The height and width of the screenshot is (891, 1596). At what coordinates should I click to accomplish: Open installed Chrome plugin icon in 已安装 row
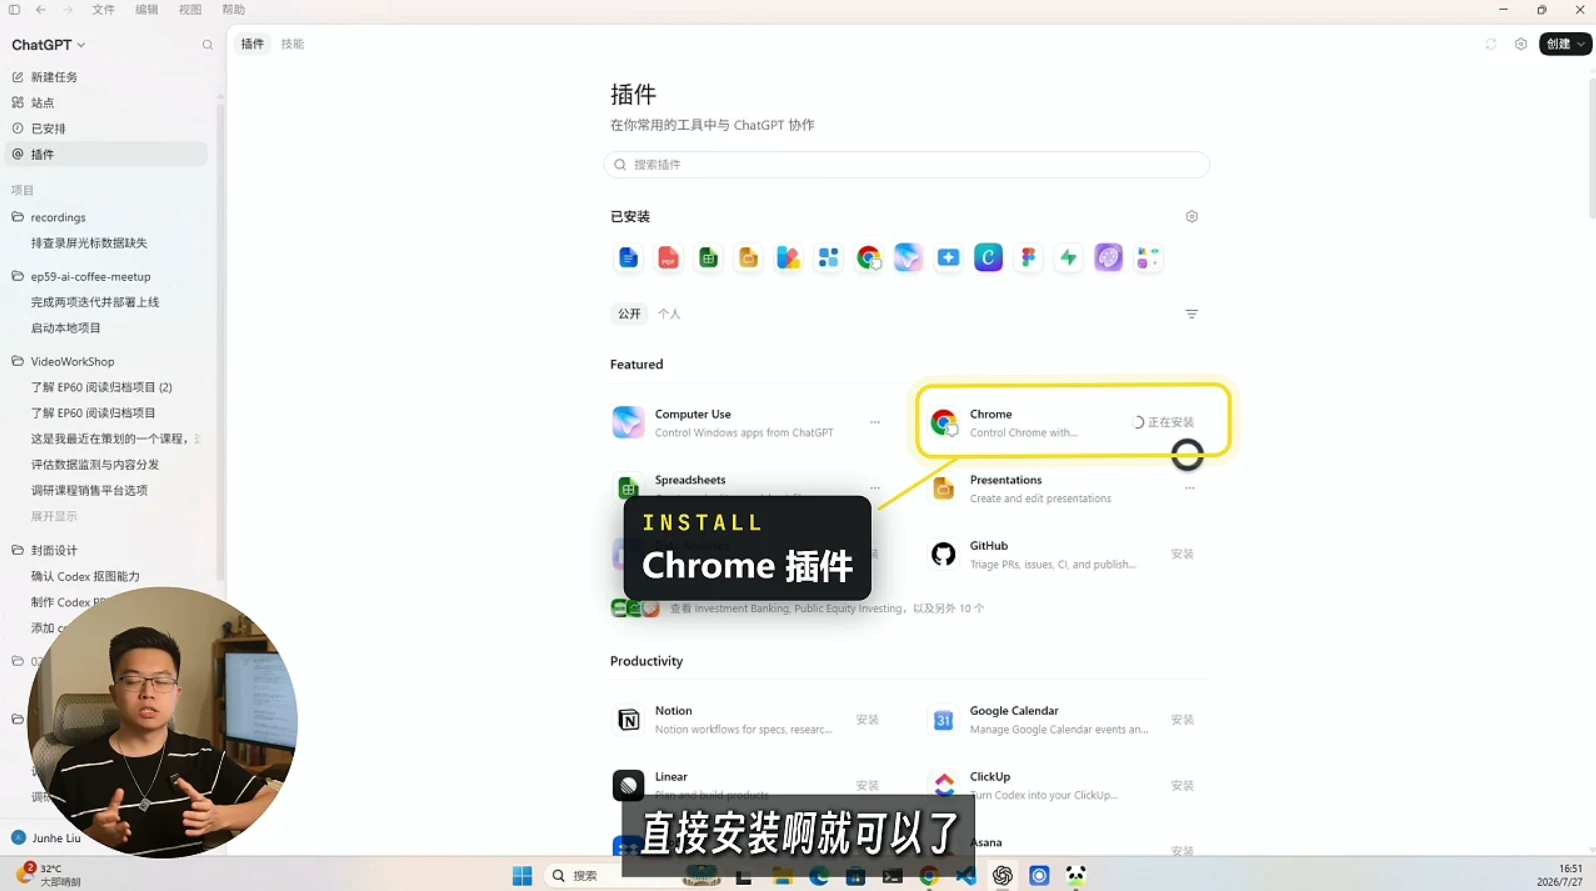coord(868,258)
